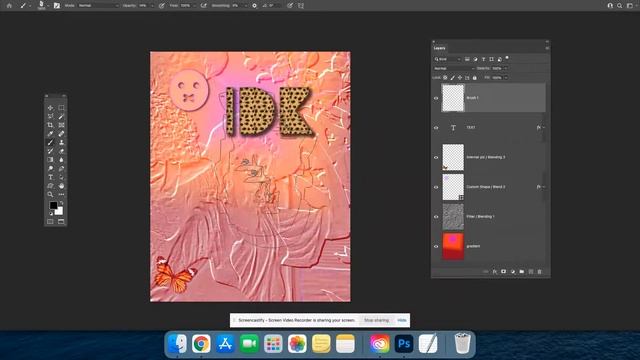This screenshot has width=640, height=360.
Task: Hide the Filter / Blending 1 layer
Action: click(436, 217)
